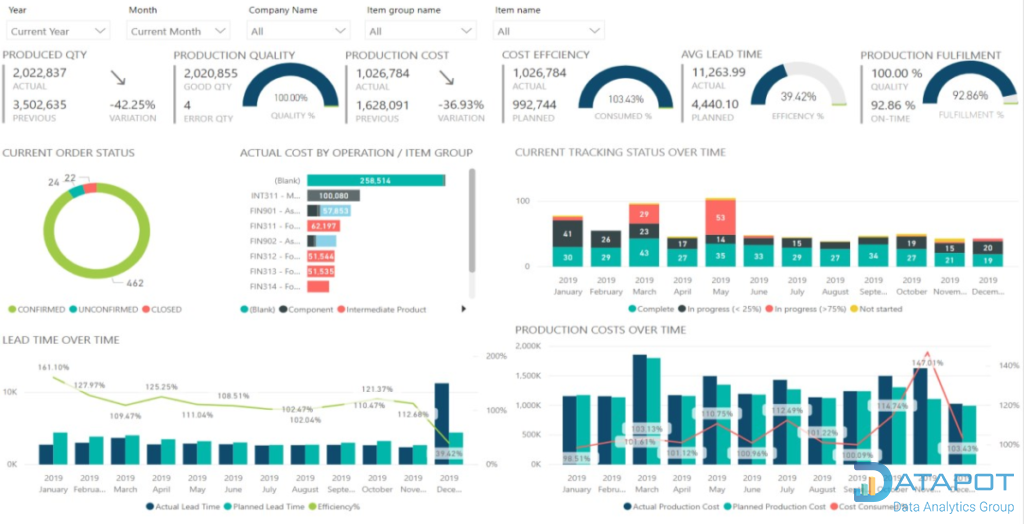Click the legend next-page arrow in Actual Cost chart

pyautogui.click(x=463, y=309)
